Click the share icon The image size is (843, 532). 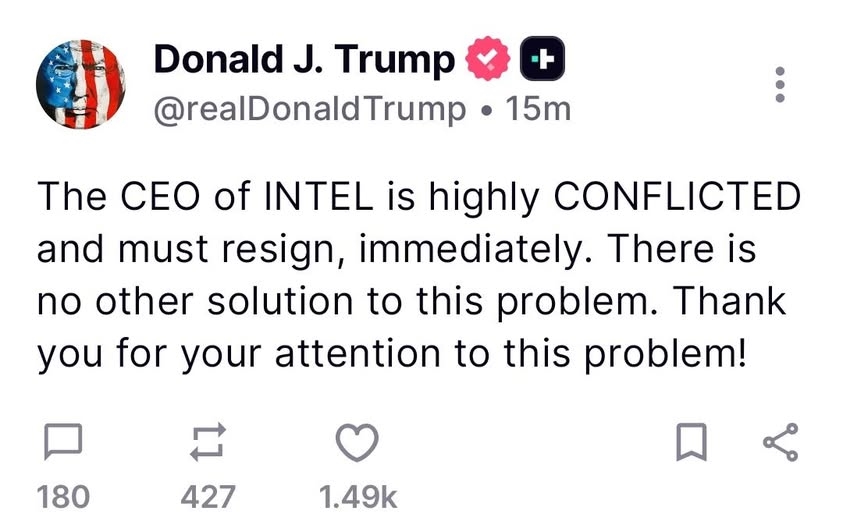tap(781, 442)
